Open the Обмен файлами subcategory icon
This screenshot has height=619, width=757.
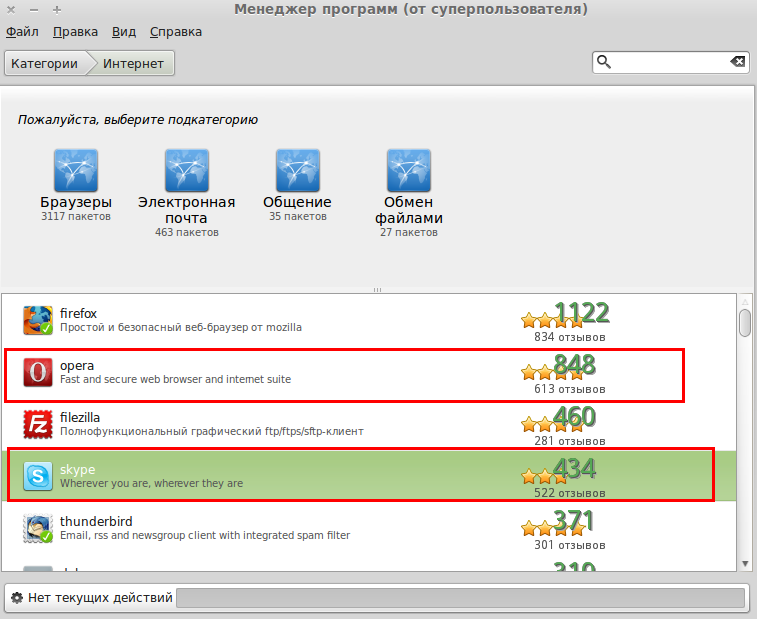(409, 170)
